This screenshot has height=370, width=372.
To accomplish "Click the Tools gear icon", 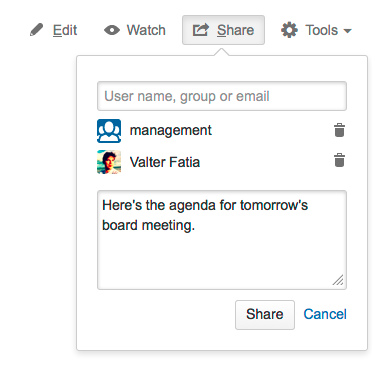I will (289, 30).
